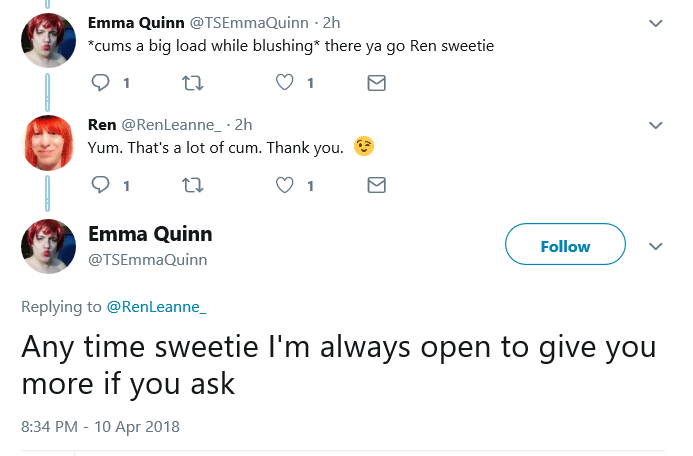
Task: Follow Emma Quinn
Action: coord(565,246)
